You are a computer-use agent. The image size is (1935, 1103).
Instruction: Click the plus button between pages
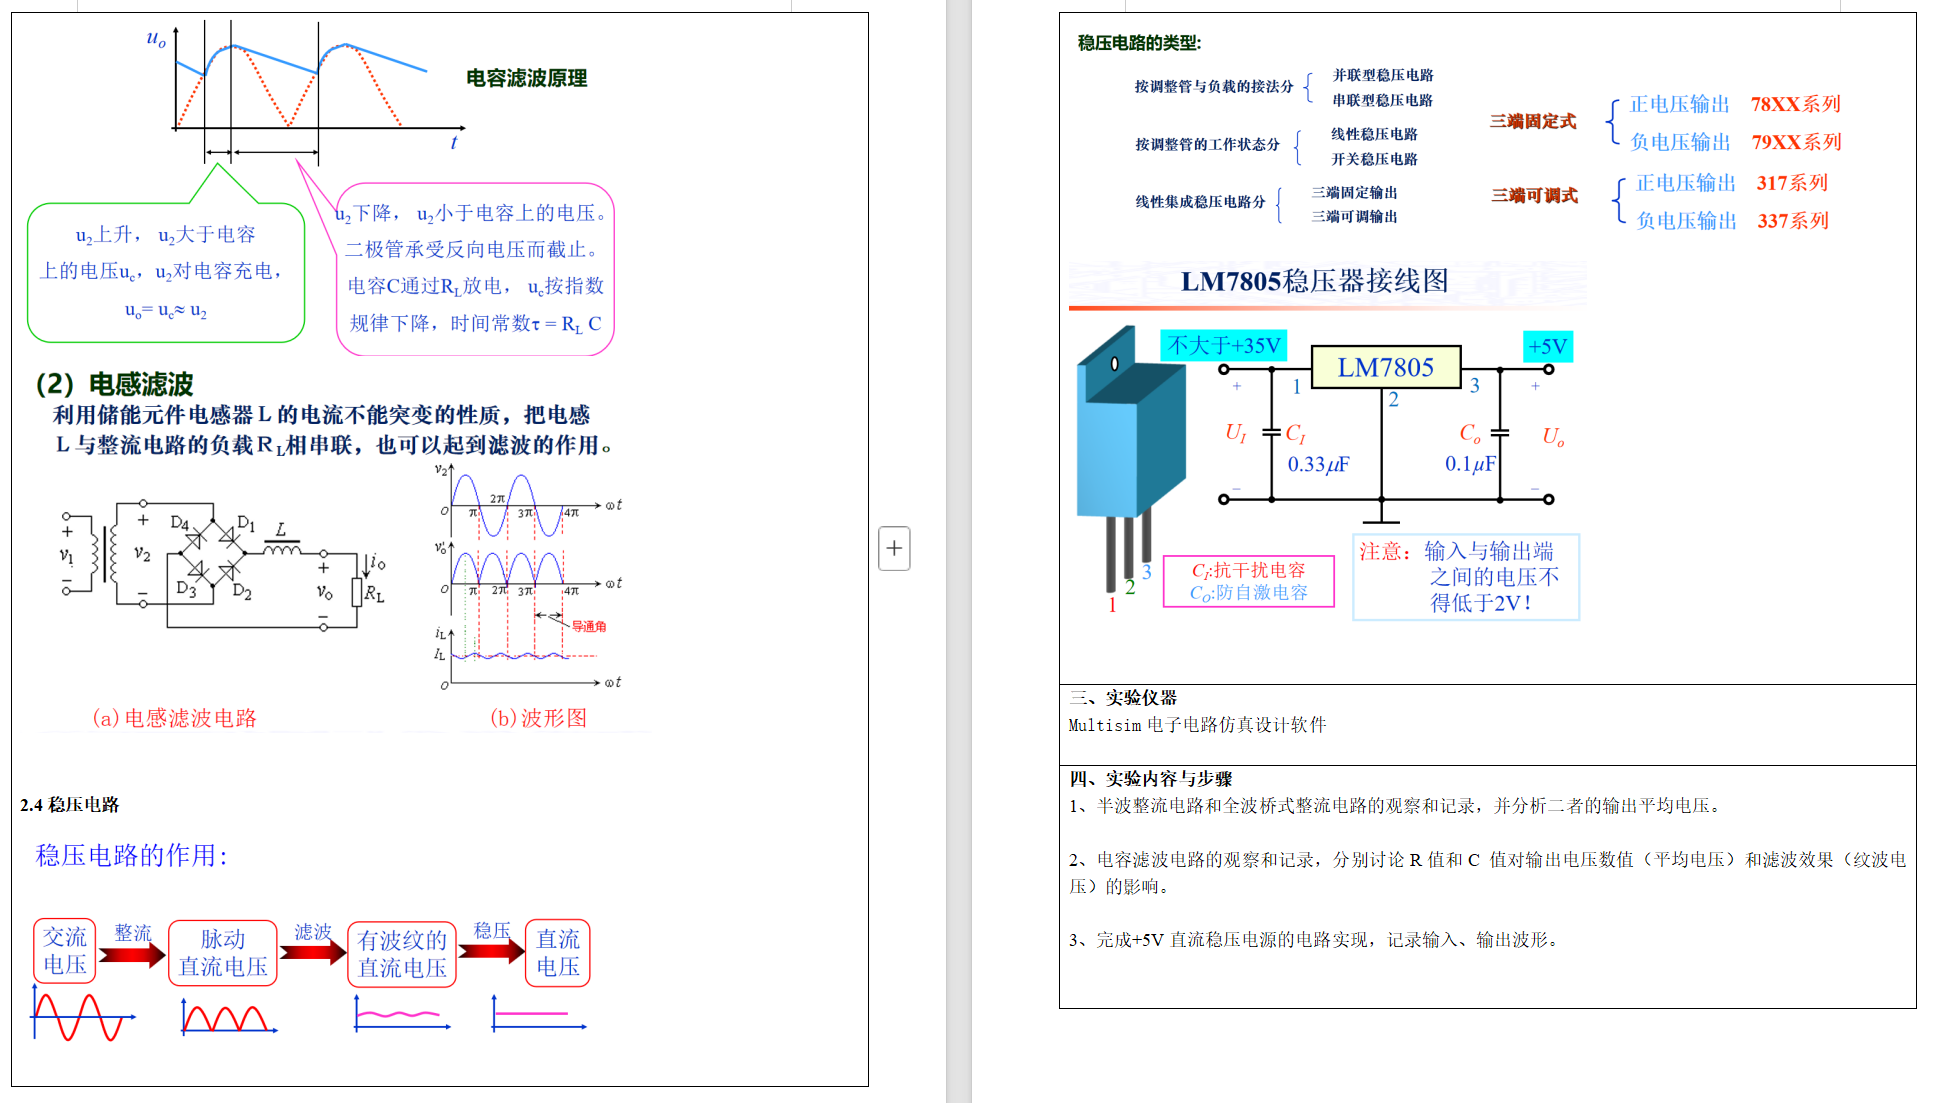coord(894,548)
